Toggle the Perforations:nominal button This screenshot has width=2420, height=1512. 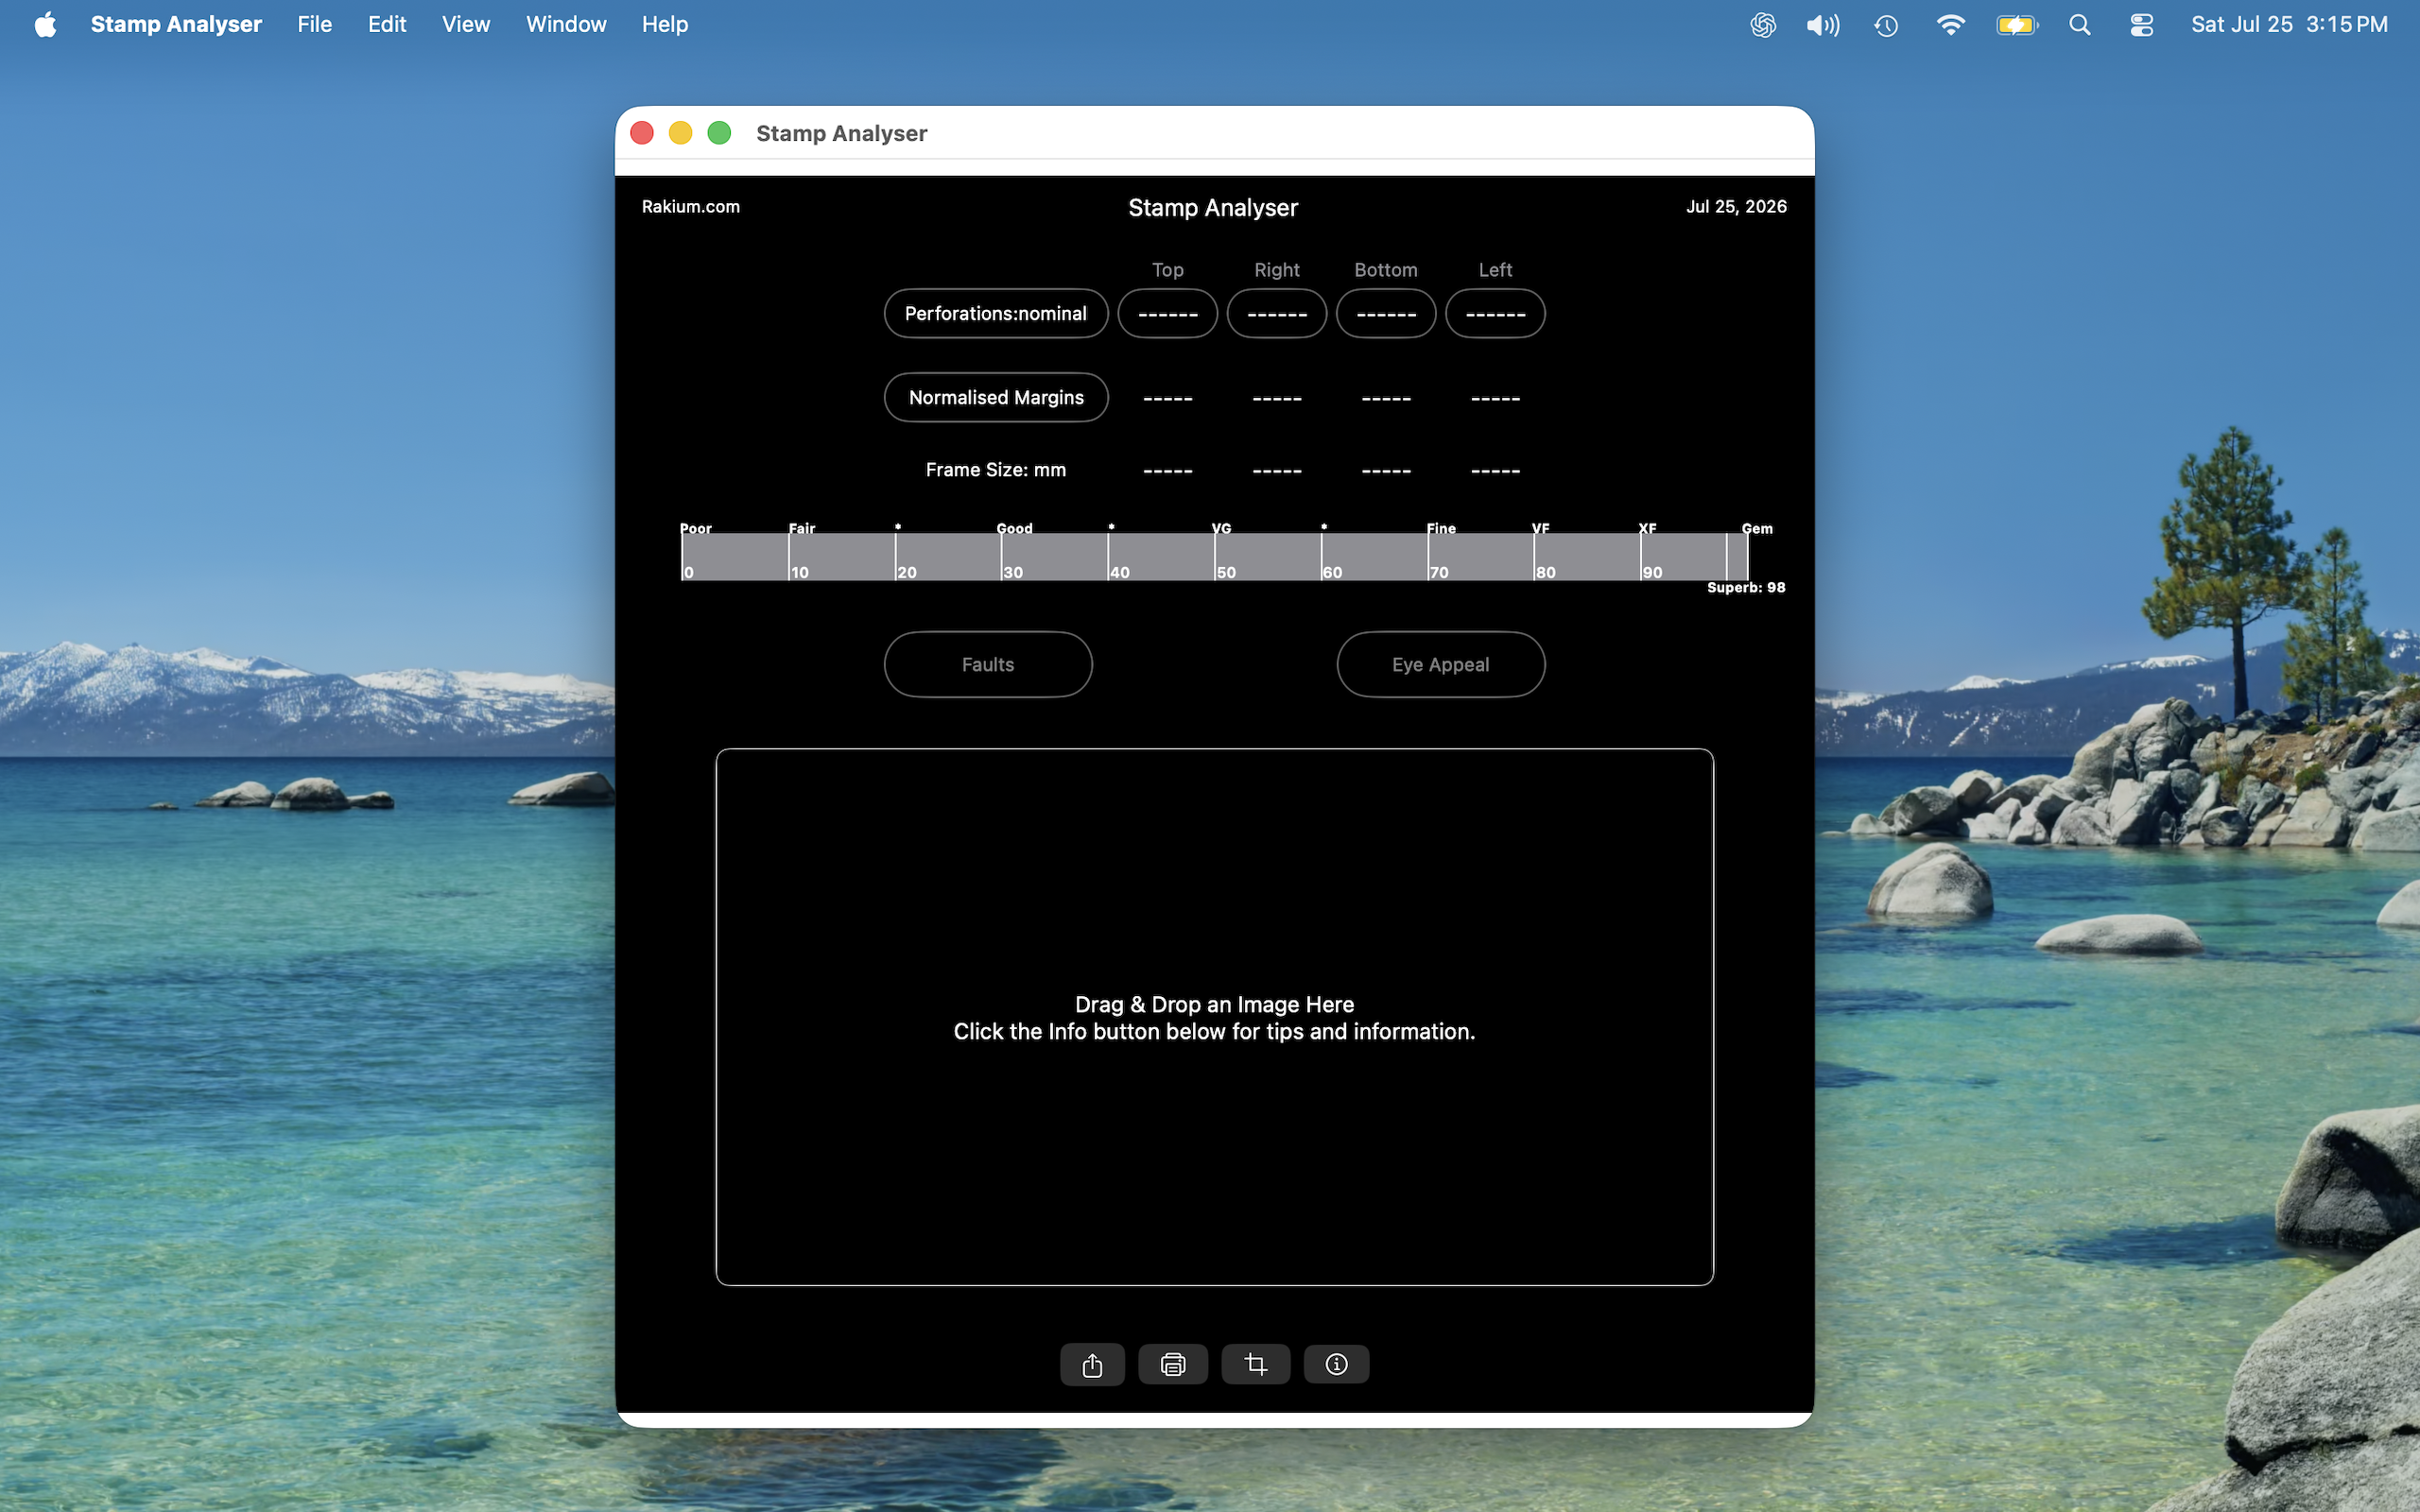click(996, 314)
